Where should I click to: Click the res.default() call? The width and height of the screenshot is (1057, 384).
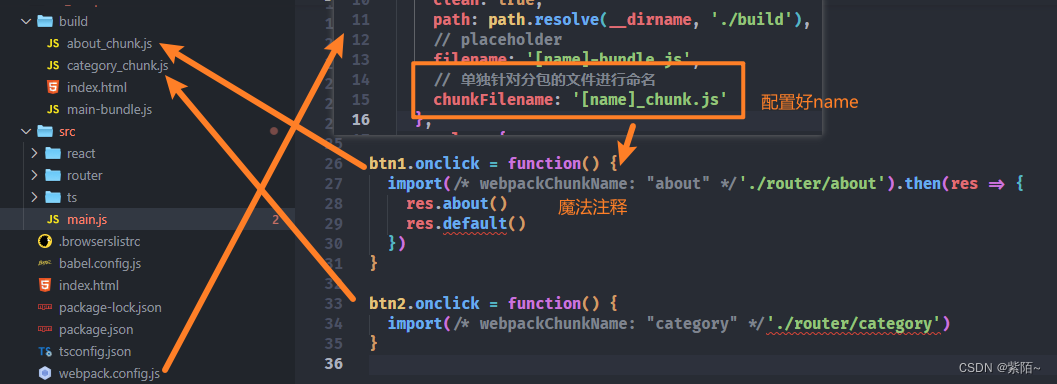(x=465, y=224)
